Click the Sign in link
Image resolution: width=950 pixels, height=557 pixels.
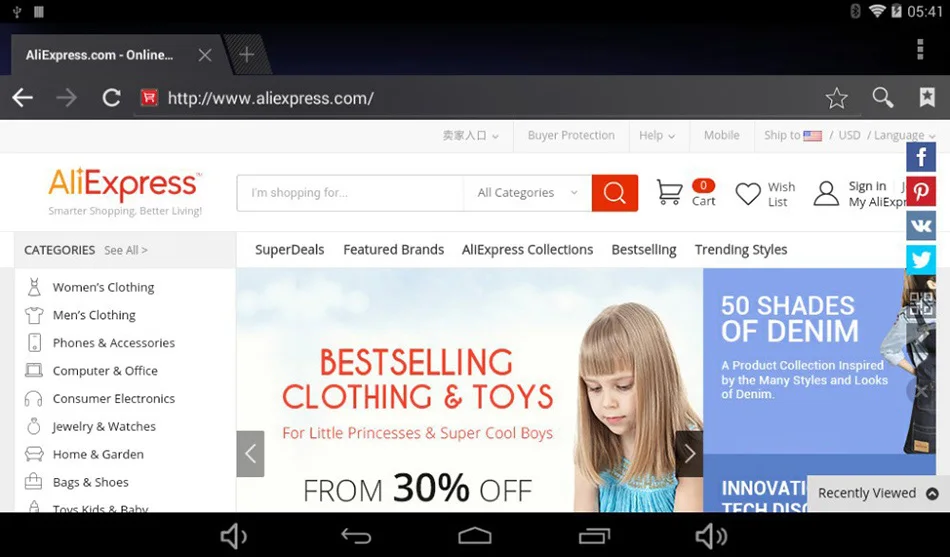click(867, 186)
